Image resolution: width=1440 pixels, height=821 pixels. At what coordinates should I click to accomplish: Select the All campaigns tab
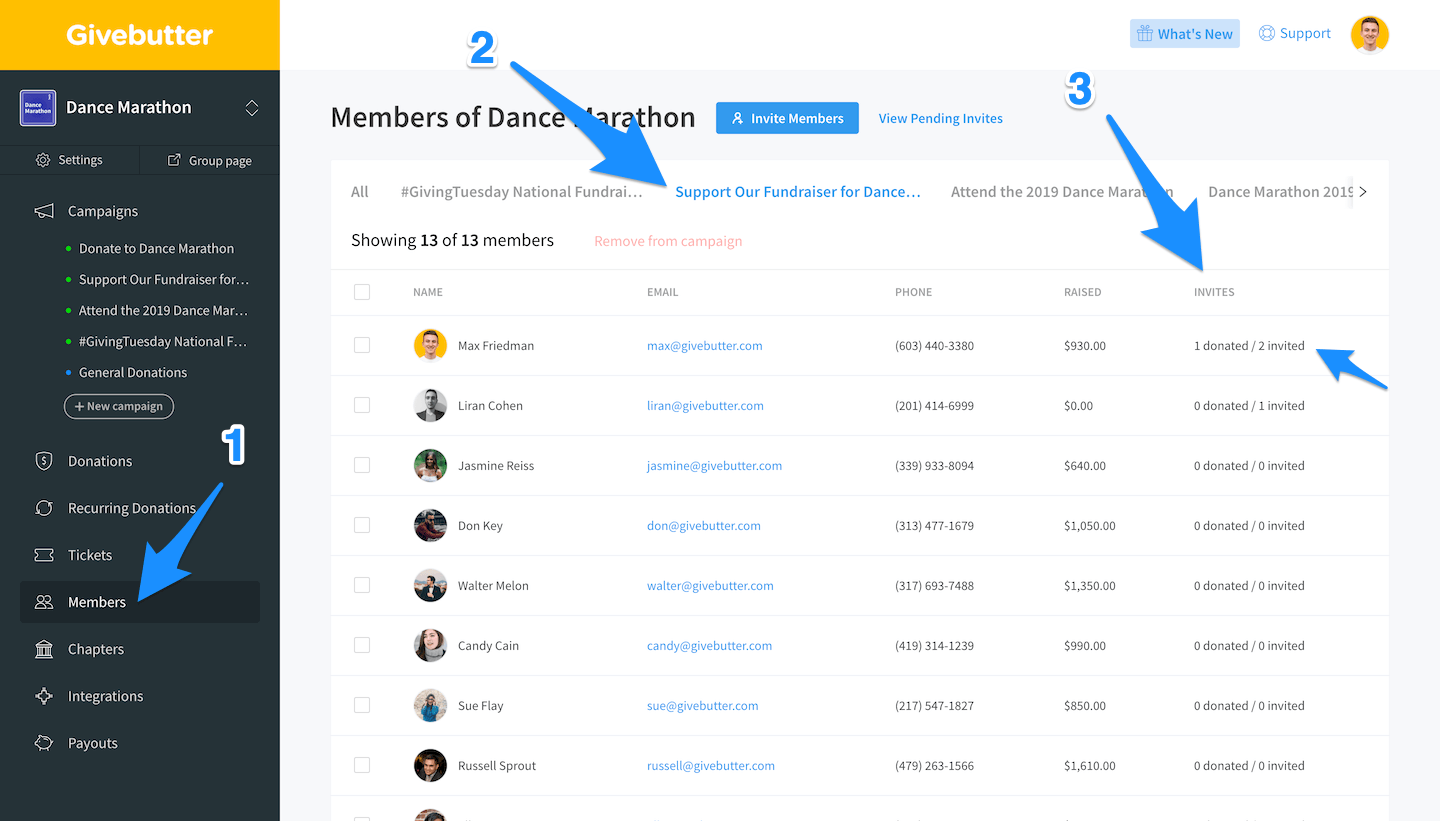[x=360, y=191]
